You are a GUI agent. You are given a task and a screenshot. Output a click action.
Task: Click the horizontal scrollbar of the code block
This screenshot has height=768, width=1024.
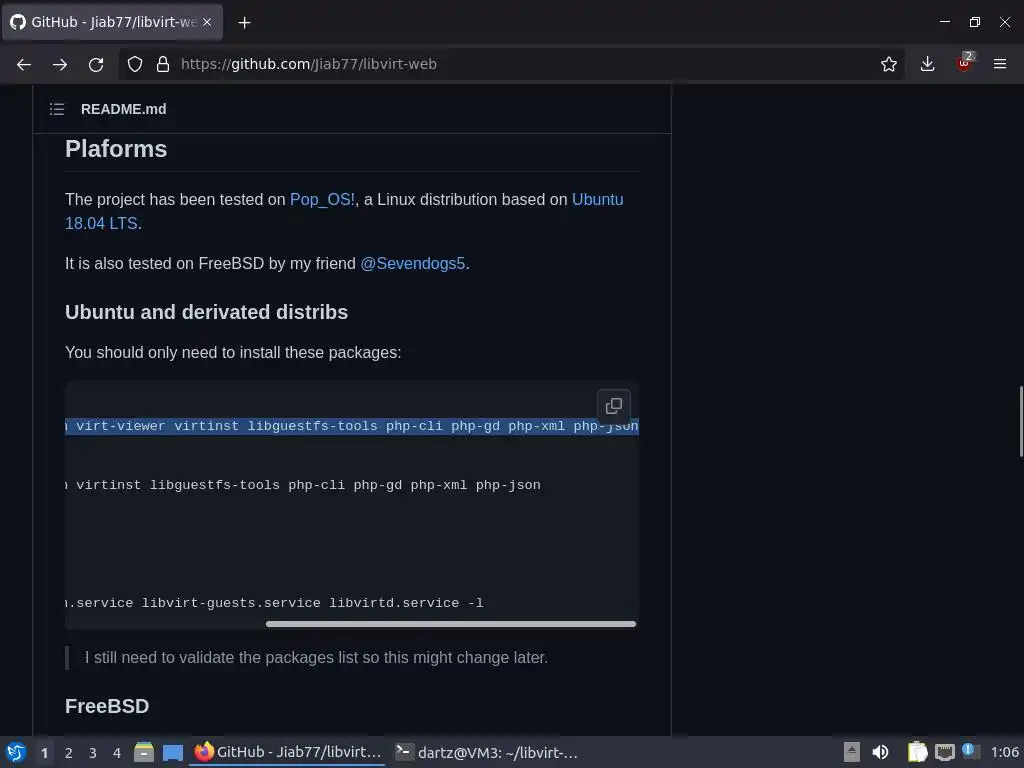point(451,624)
